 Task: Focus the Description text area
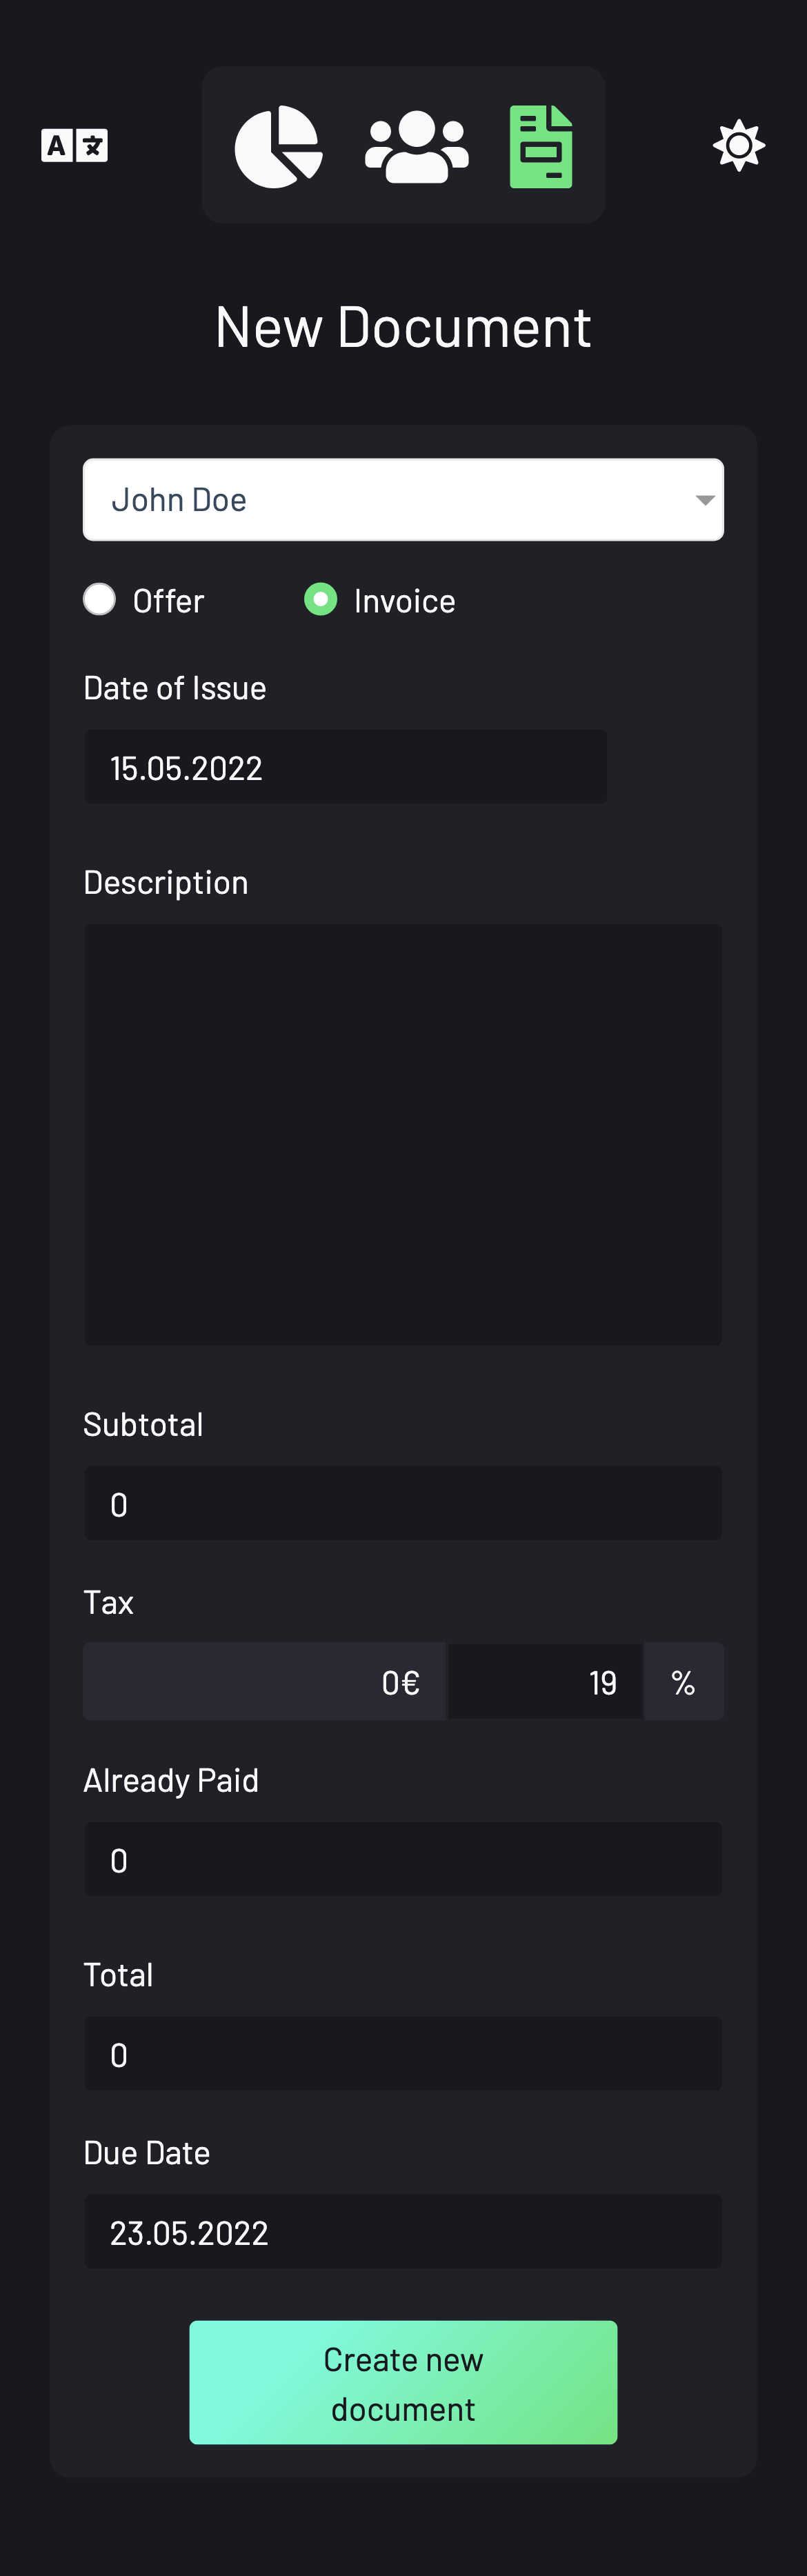[403, 1134]
